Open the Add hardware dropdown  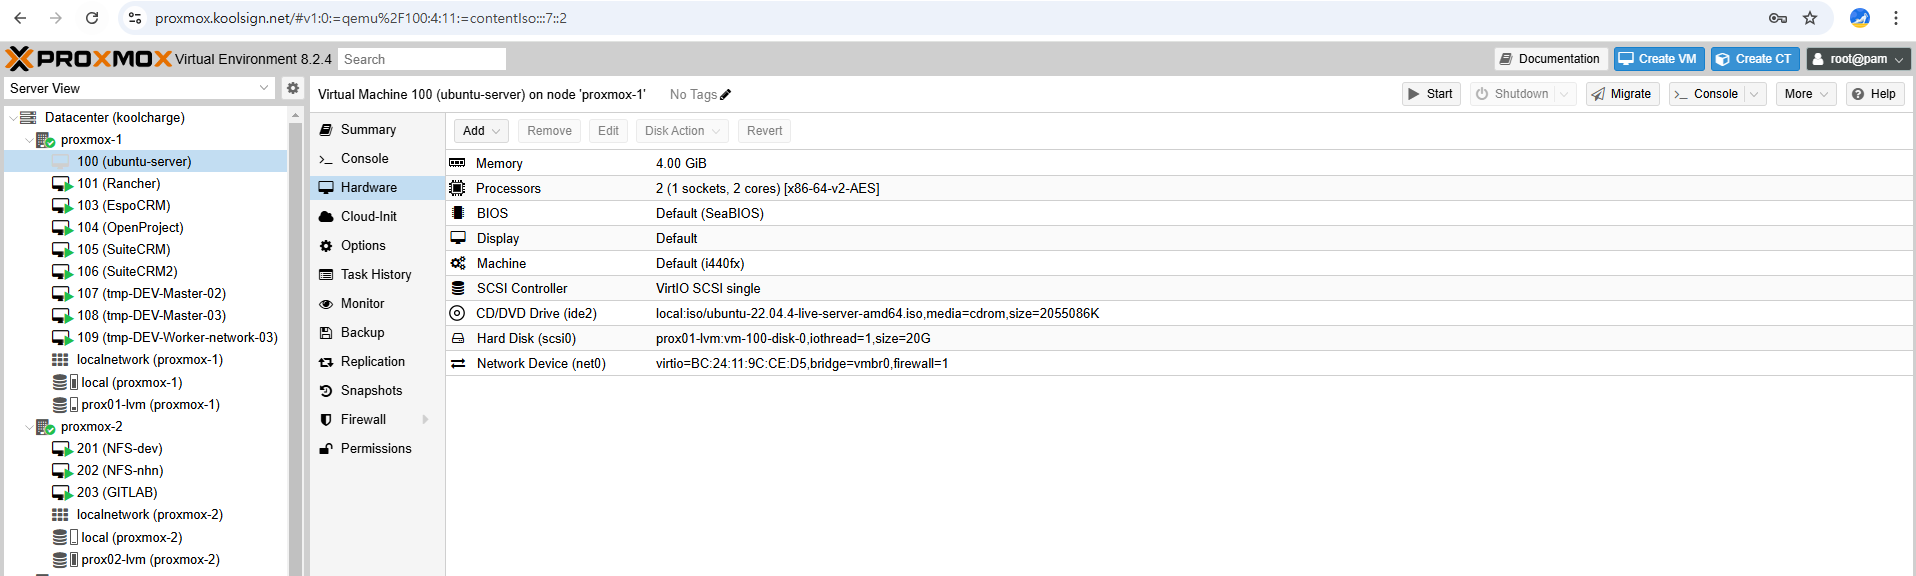pos(482,131)
